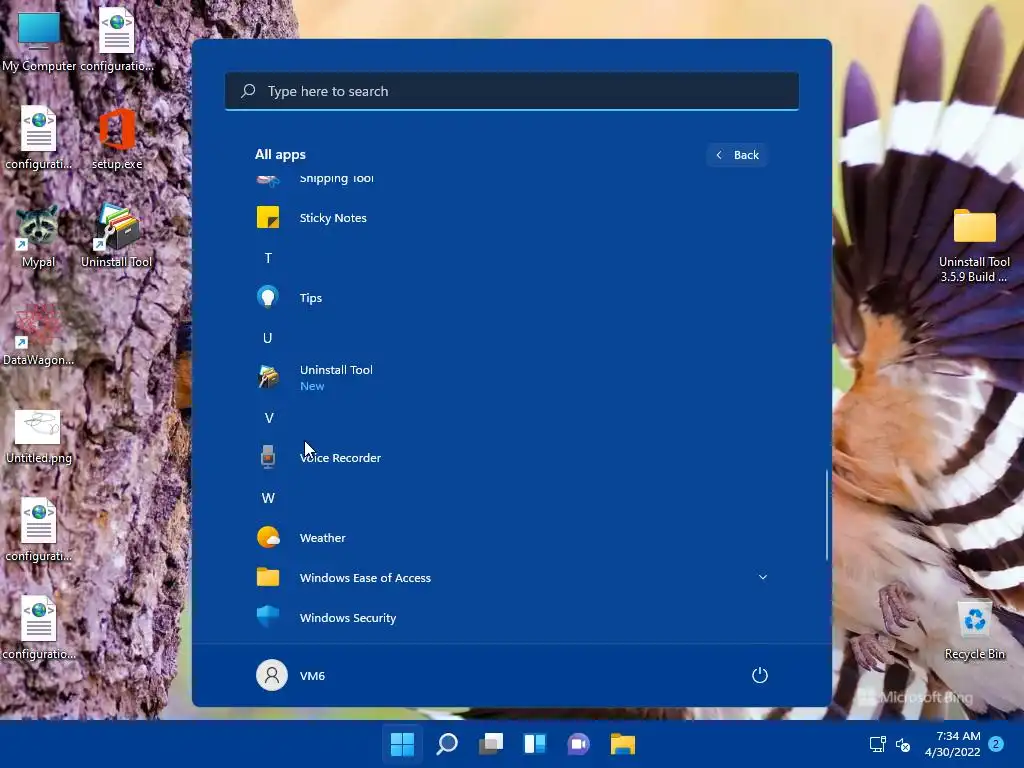Launch the Weather app icon
The height and width of the screenshot is (768, 1024).
click(268, 537)
